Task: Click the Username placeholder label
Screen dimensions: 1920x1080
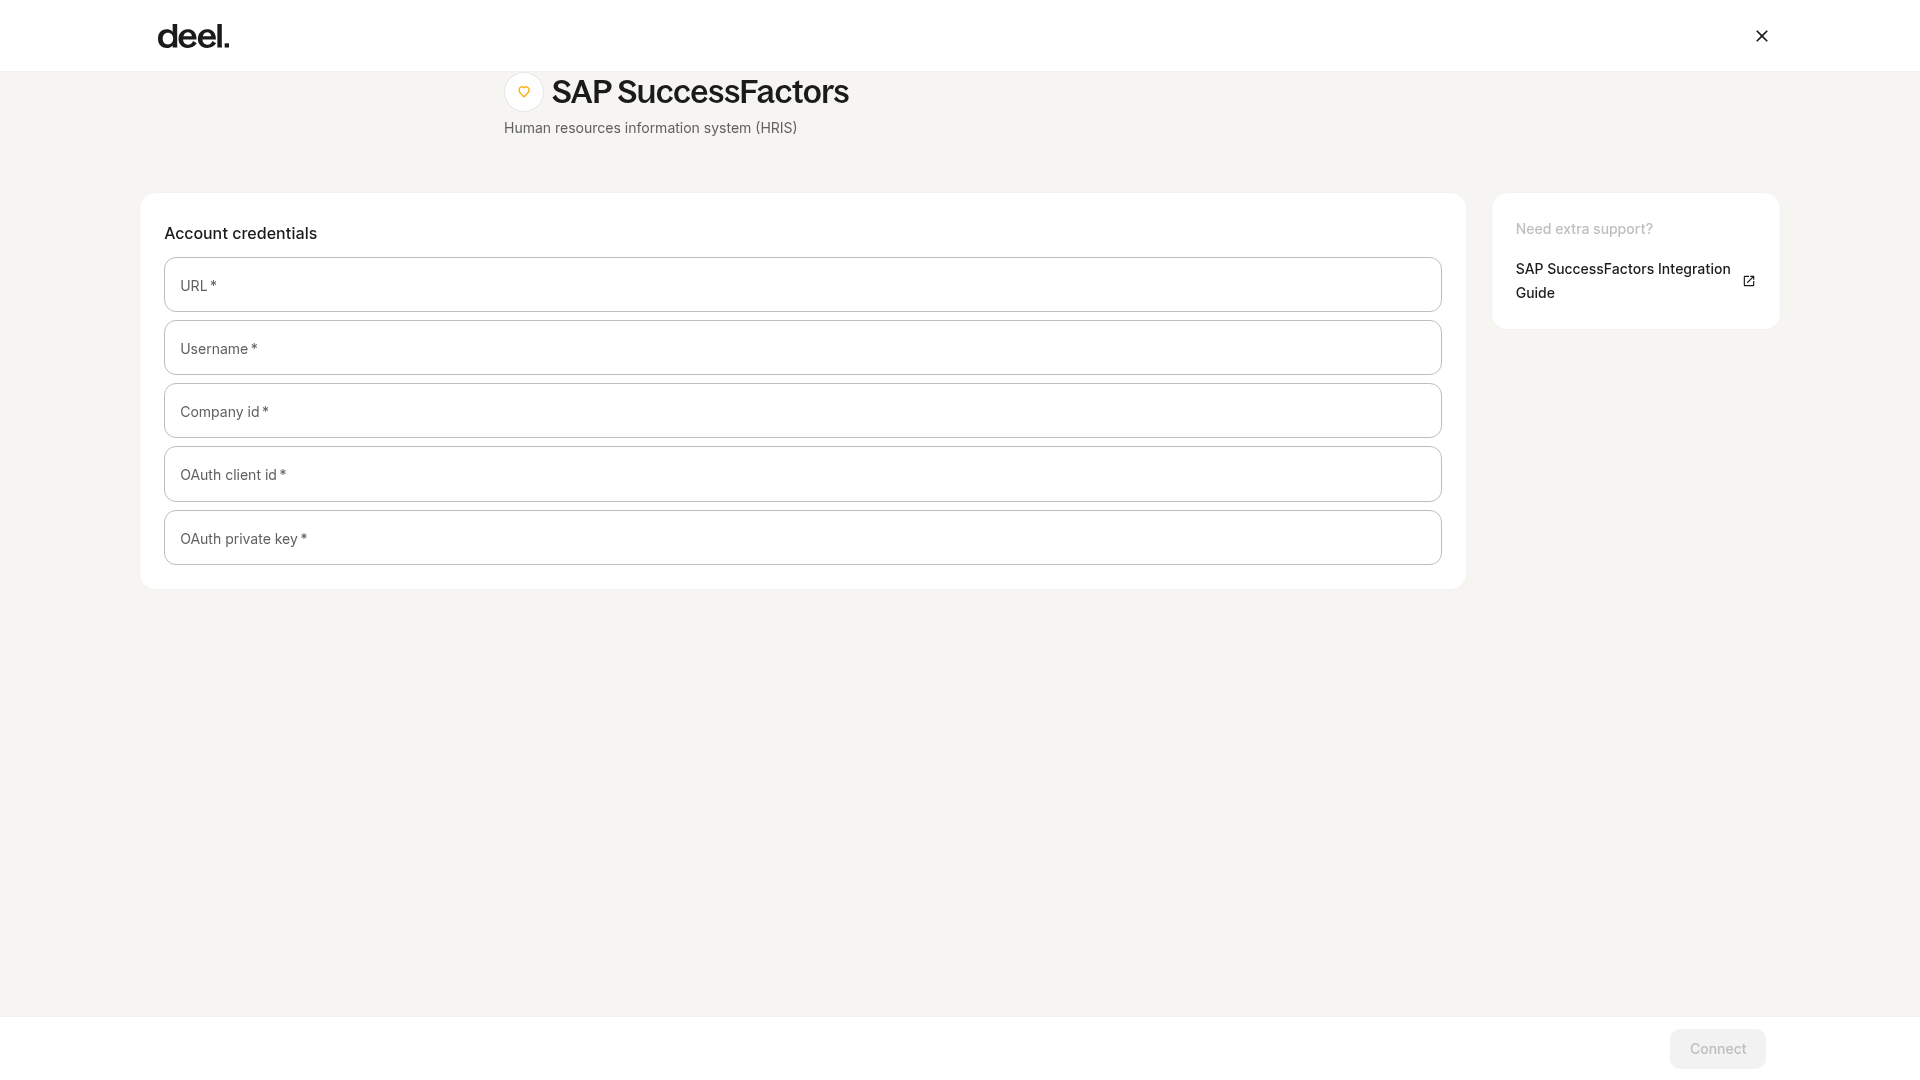Action: tap(219, 349)
